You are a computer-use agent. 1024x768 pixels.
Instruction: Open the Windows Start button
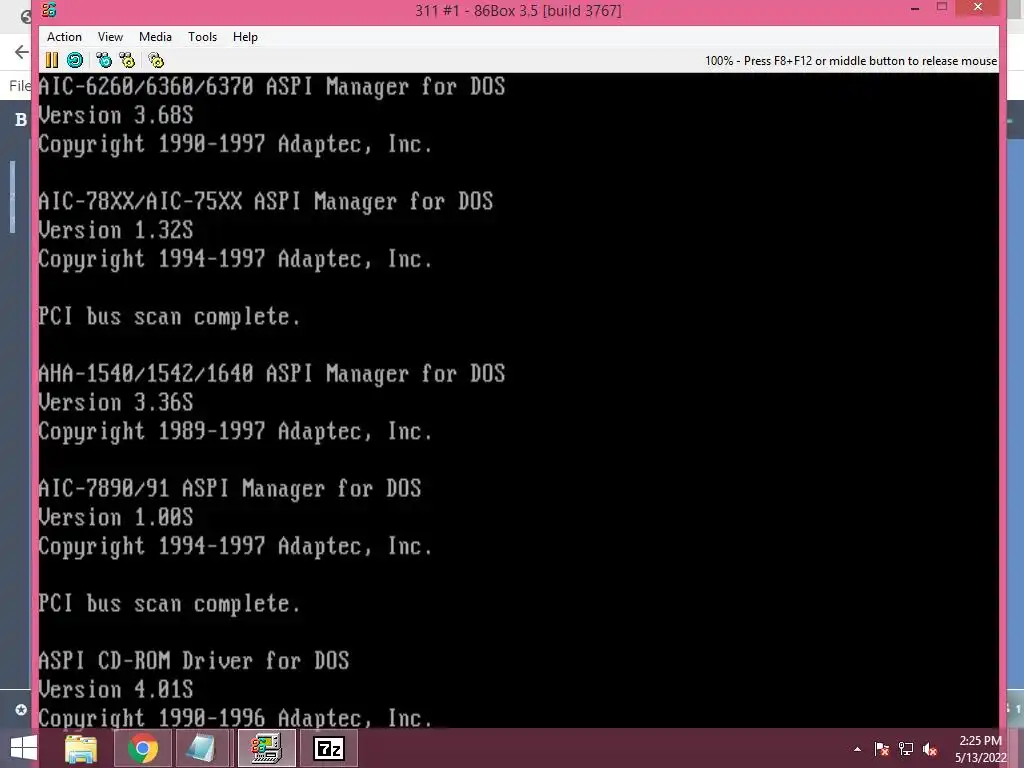click(x=24, y=748)
